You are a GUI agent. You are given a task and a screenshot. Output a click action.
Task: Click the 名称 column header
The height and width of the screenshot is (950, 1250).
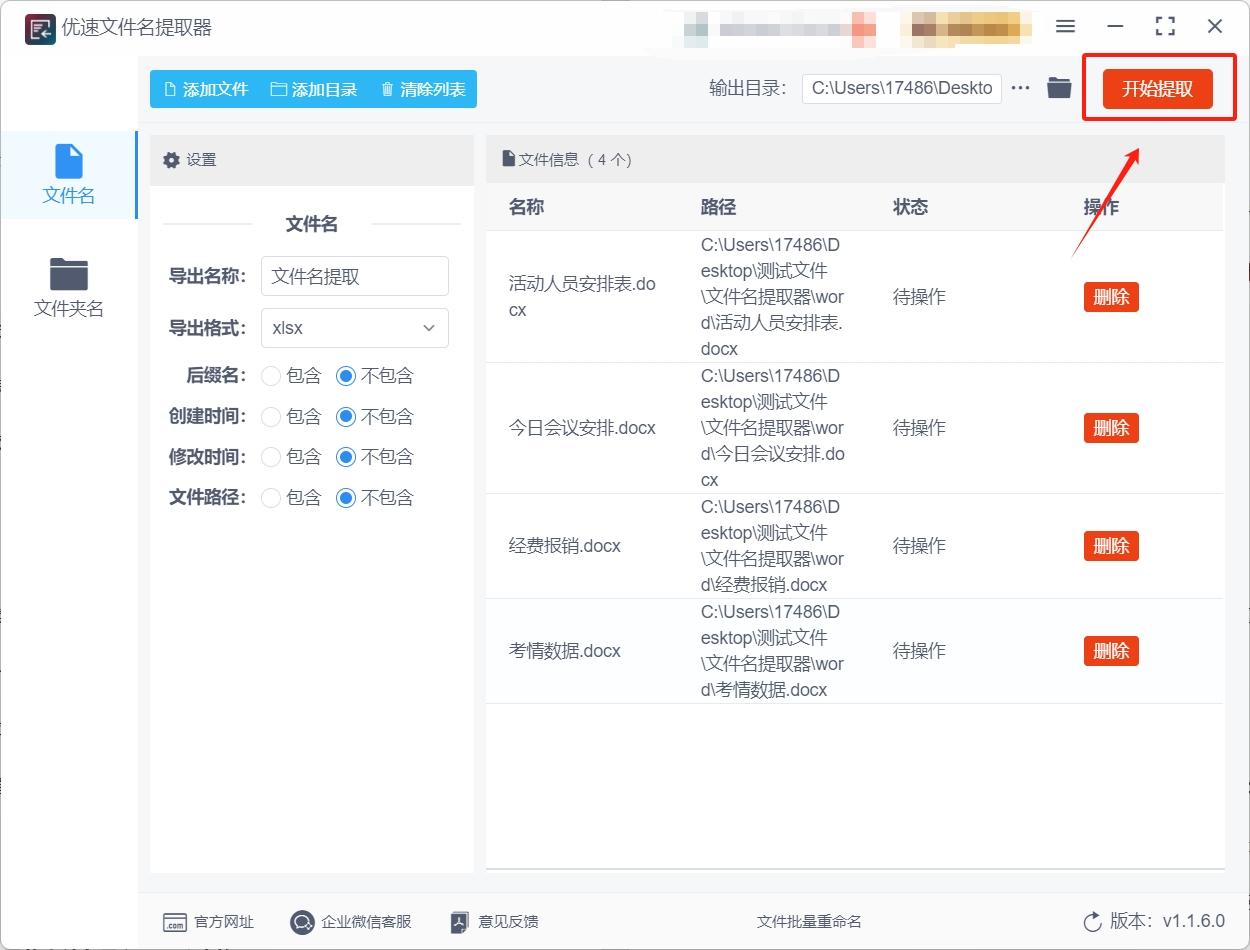point(527,207)
